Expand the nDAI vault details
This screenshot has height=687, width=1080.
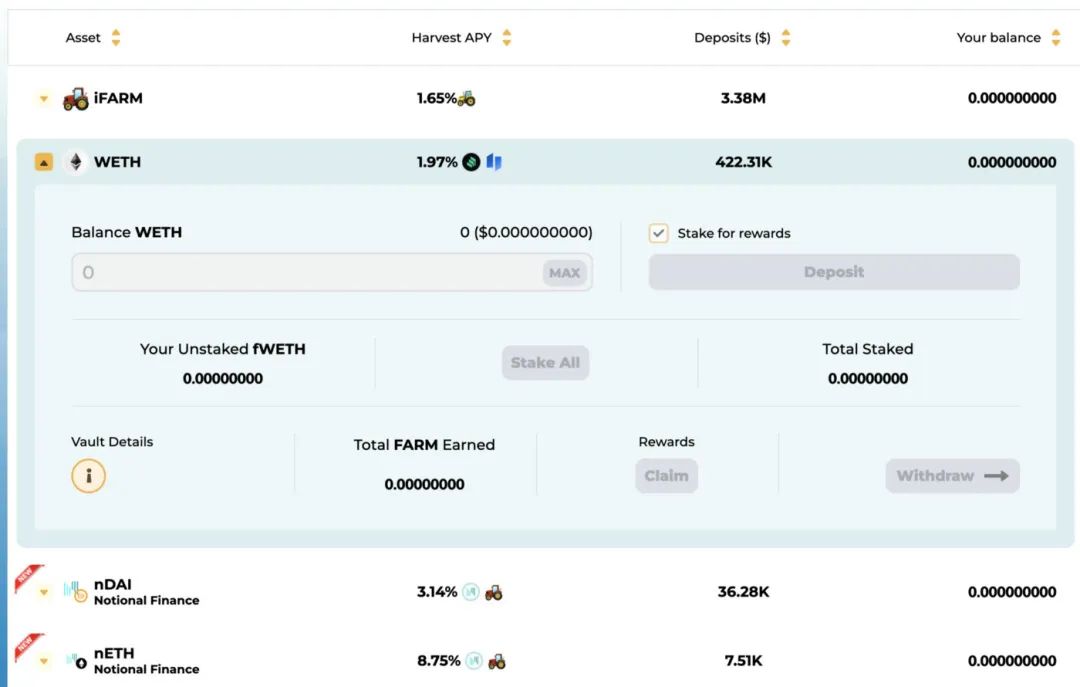pyautogui.click(x=44, y=592)
